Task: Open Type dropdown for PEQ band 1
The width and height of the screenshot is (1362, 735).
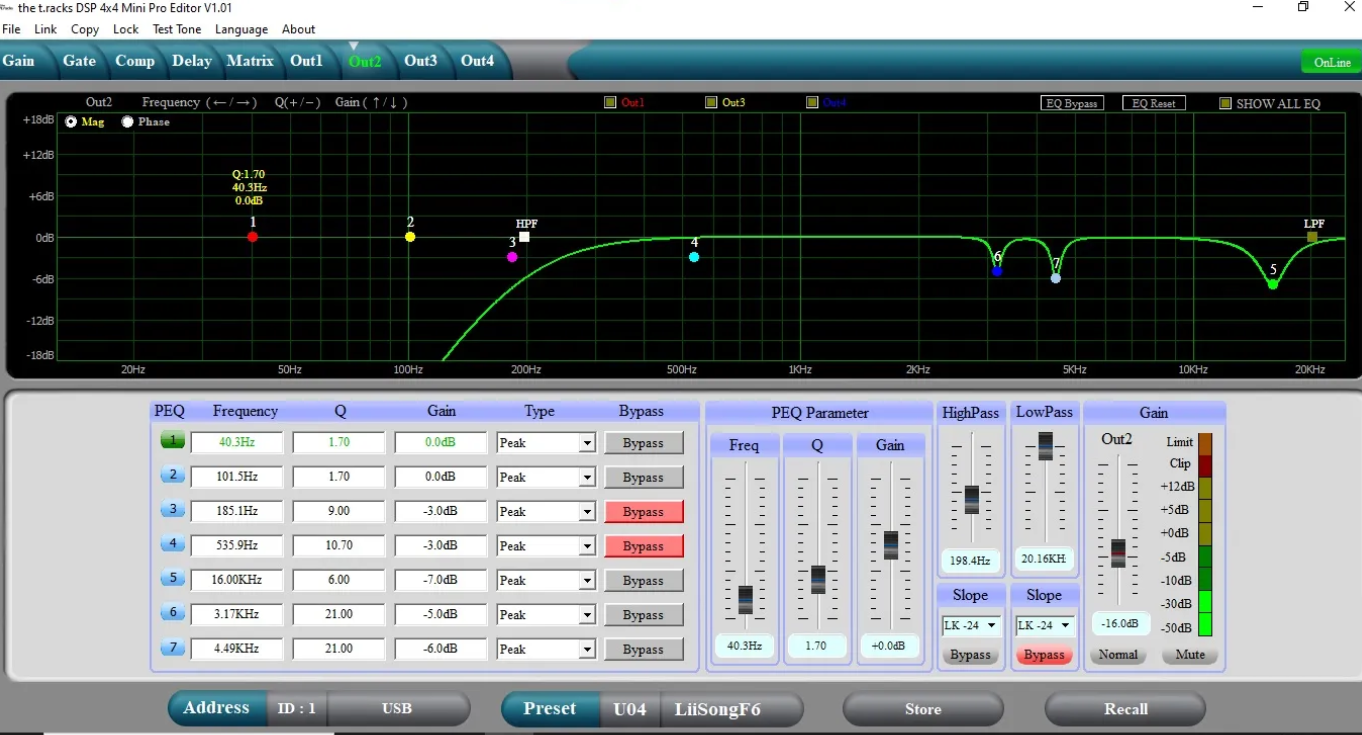Action: coord(587,443)
